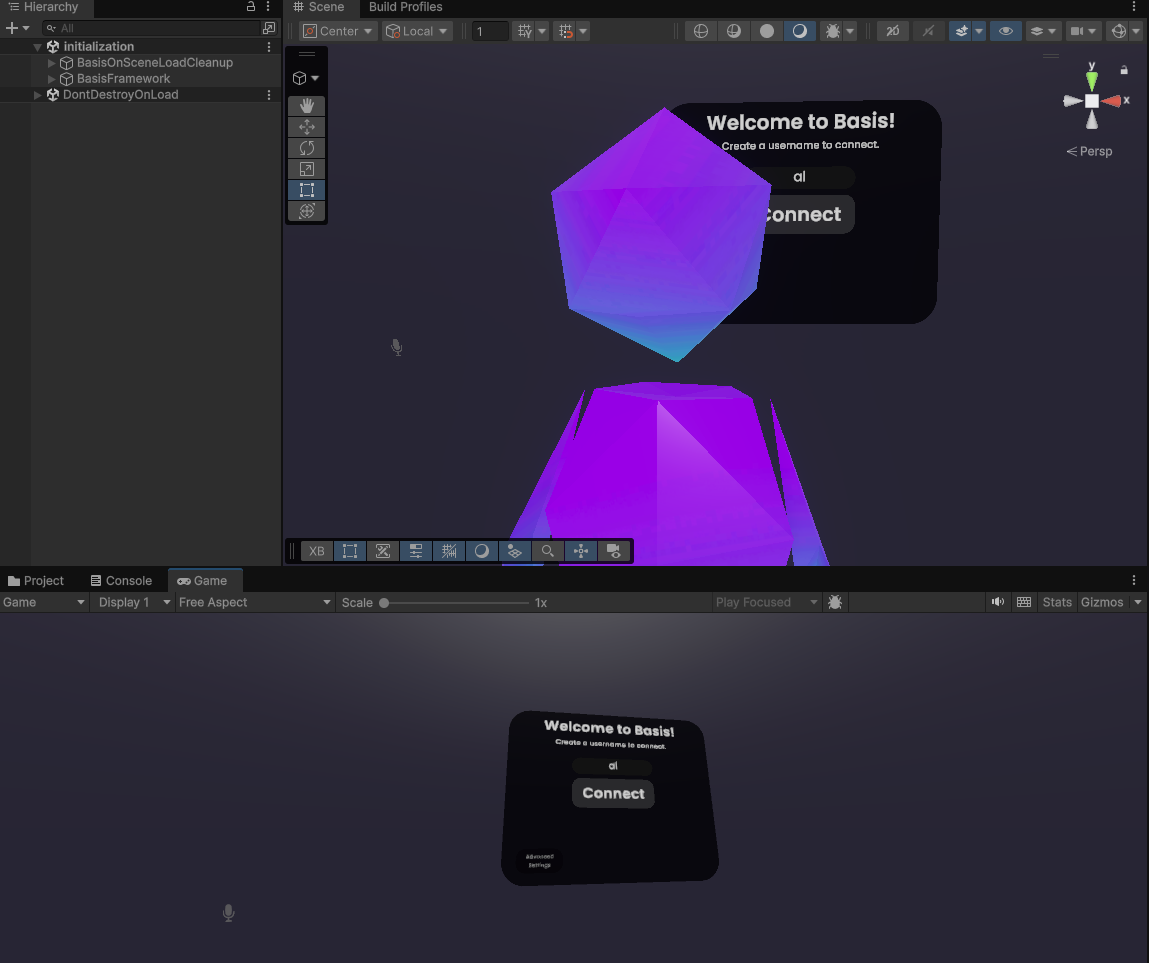The image size is (1149, 963).
Task: Switch to the Console tab
Action: tap(120, 580)
